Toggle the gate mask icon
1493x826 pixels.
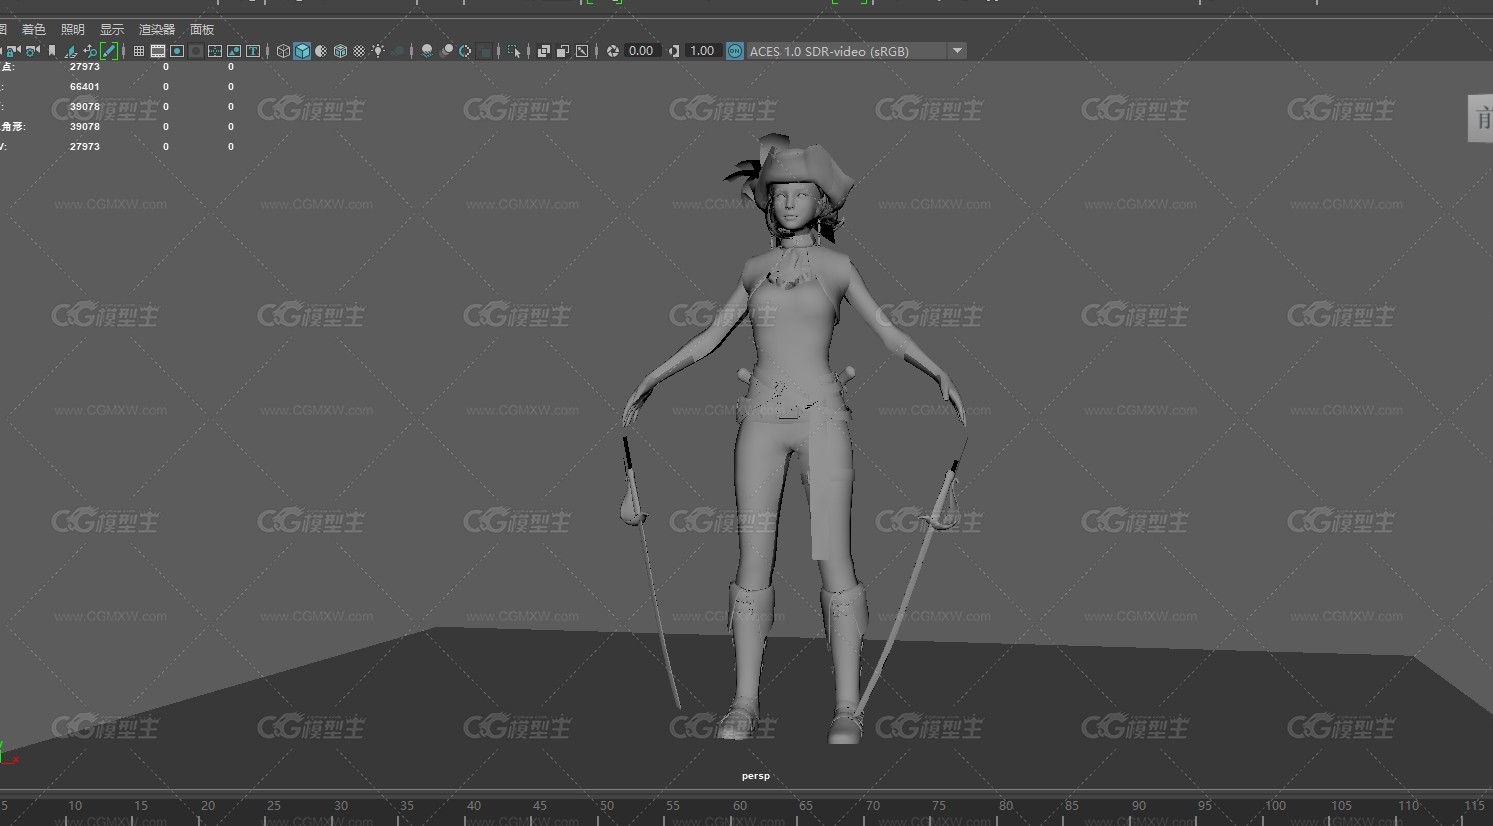(196, 51)
